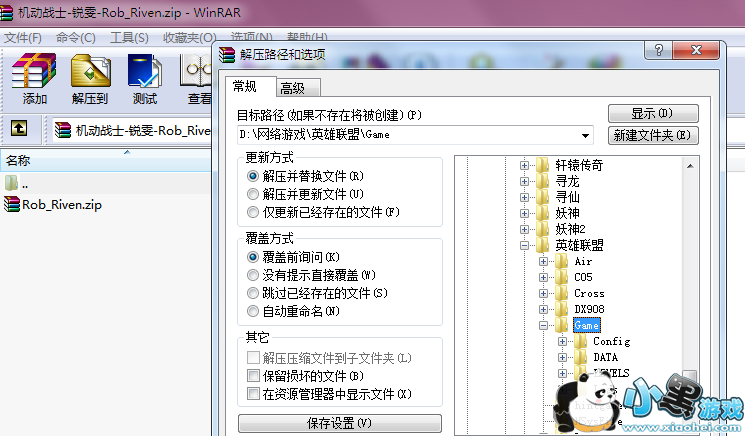Click the DATA folder icon in tree
The height and width of the screenshot is (436, 745).
(581, 357)
